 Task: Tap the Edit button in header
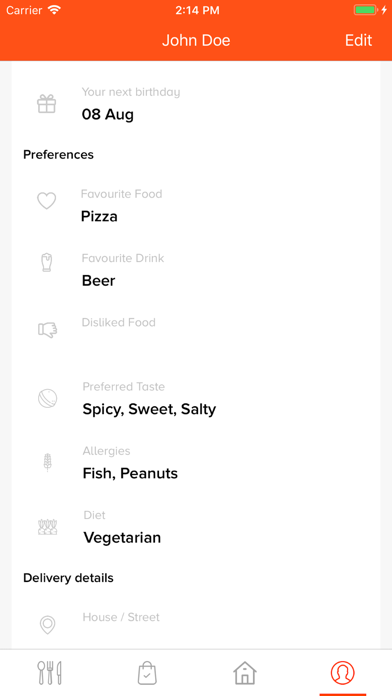(358, 40)
